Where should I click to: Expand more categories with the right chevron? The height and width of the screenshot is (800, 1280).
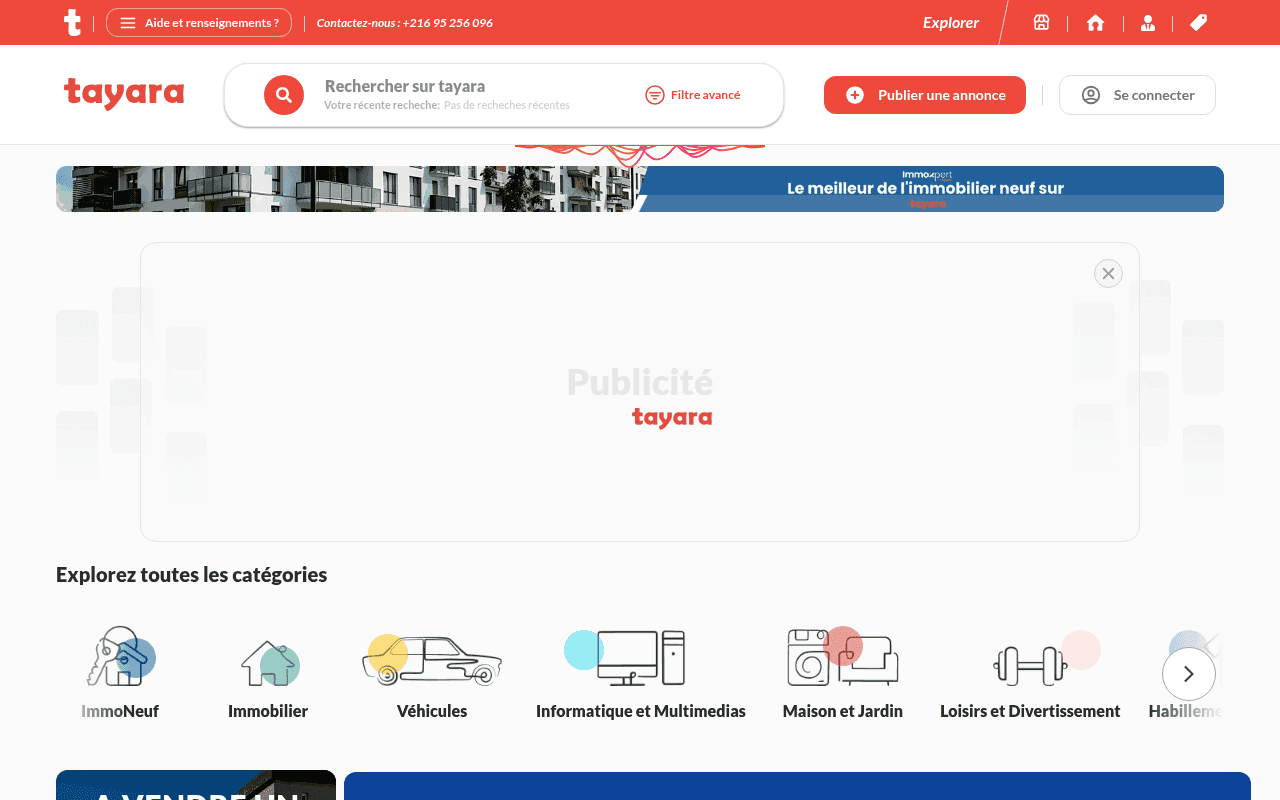[1189, 674]
